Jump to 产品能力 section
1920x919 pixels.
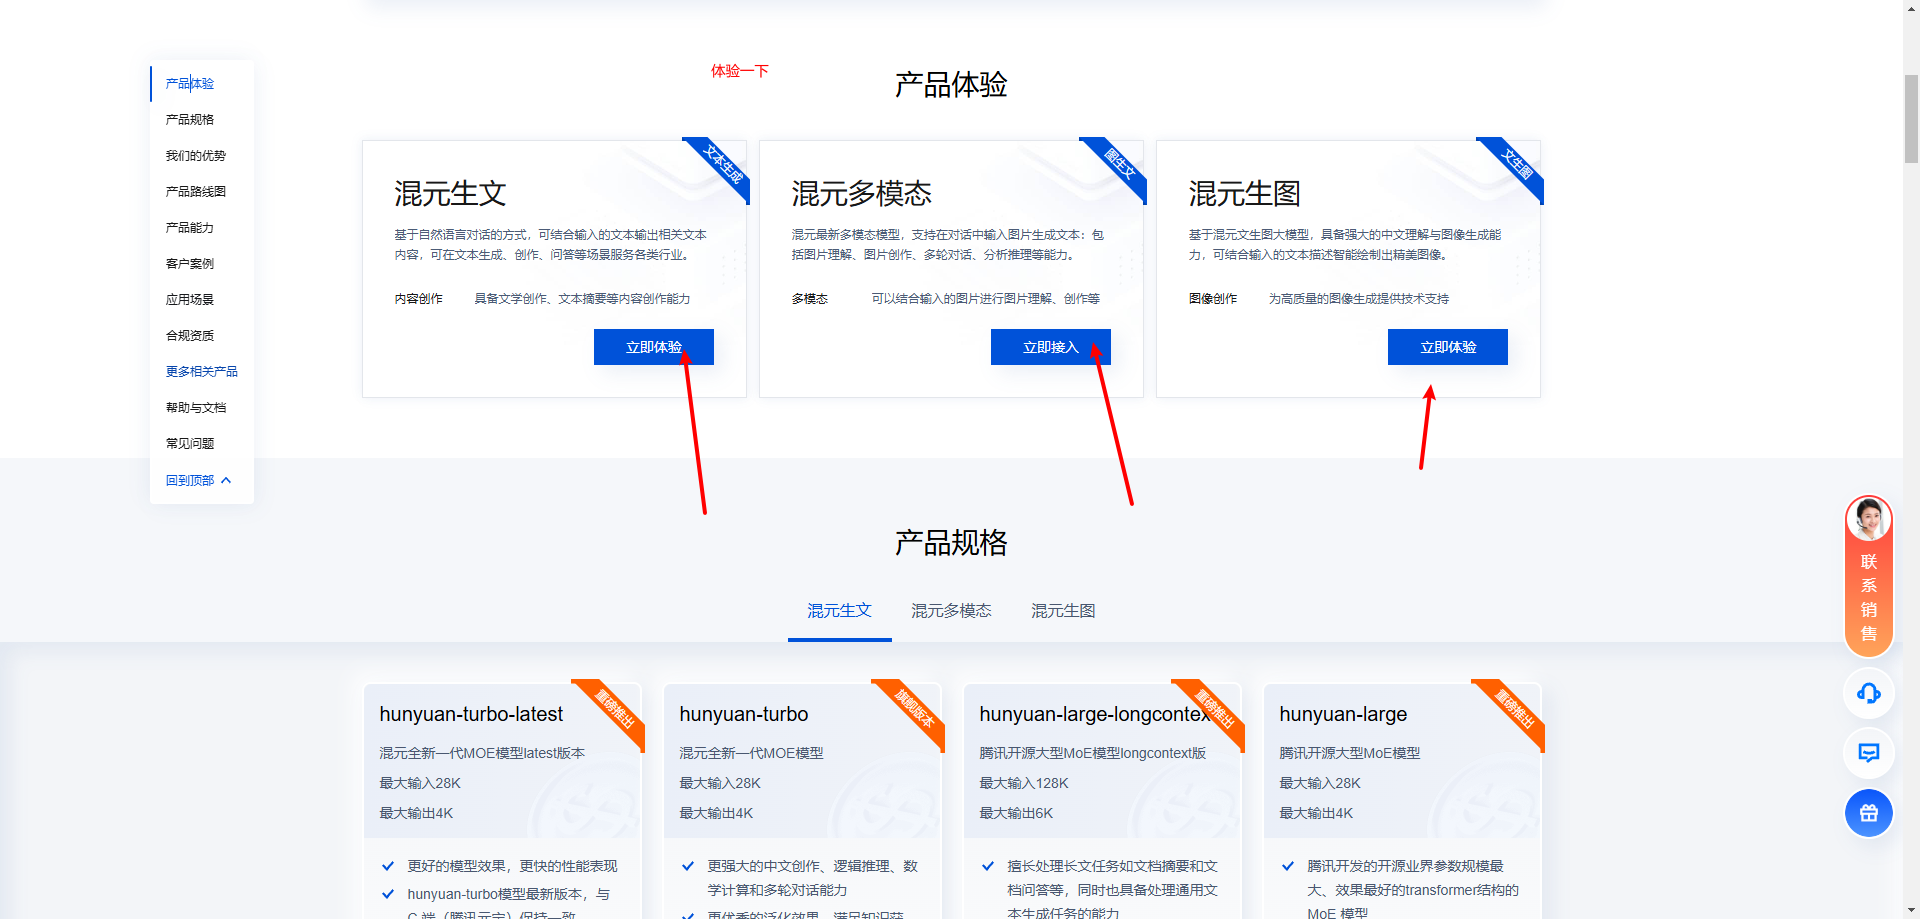[x=190, y=228]
